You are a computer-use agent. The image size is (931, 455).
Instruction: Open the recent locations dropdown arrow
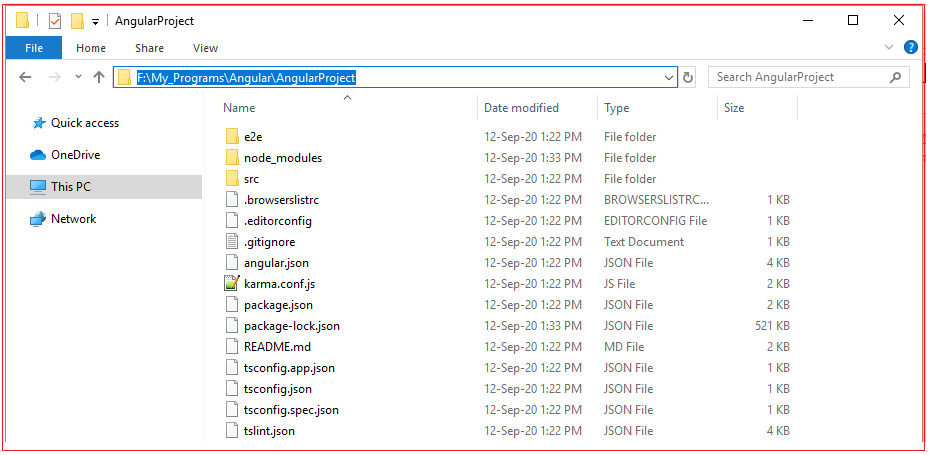click(x=78, y=77)
